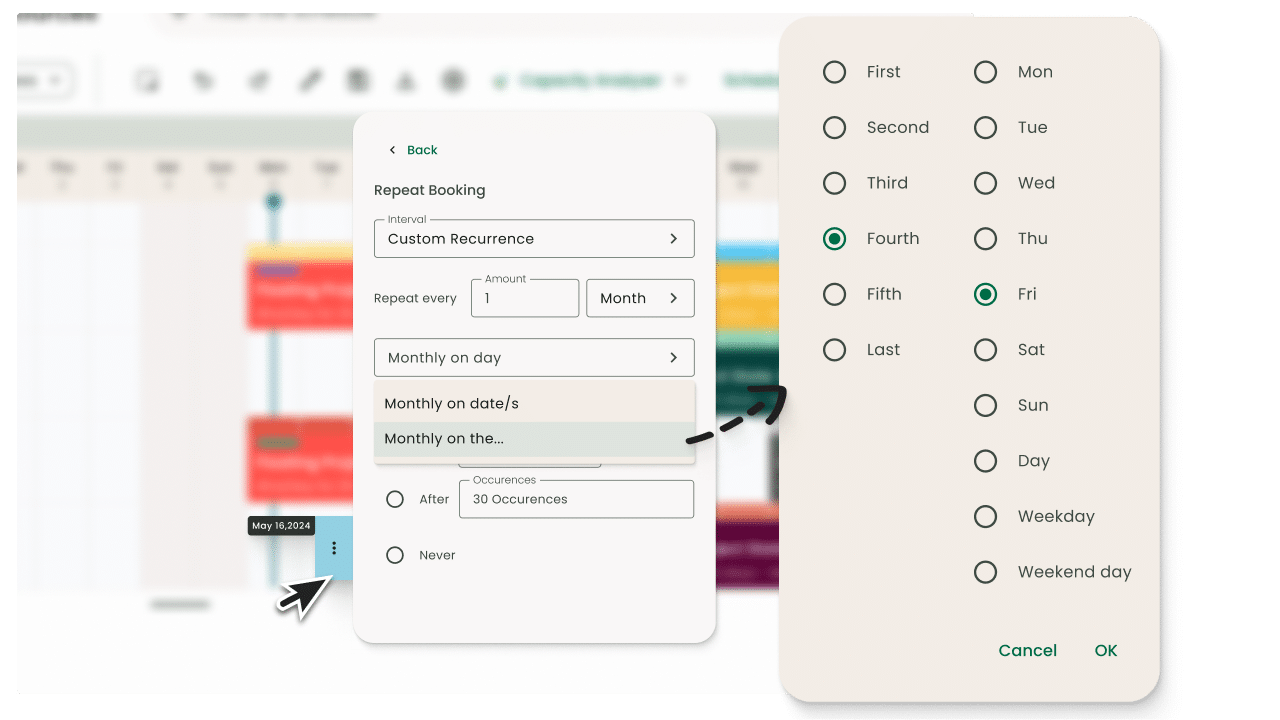Click the Cancel button
This screenshot has width=1280, height=720.
pyautogui.click(x=1027, y=650)
